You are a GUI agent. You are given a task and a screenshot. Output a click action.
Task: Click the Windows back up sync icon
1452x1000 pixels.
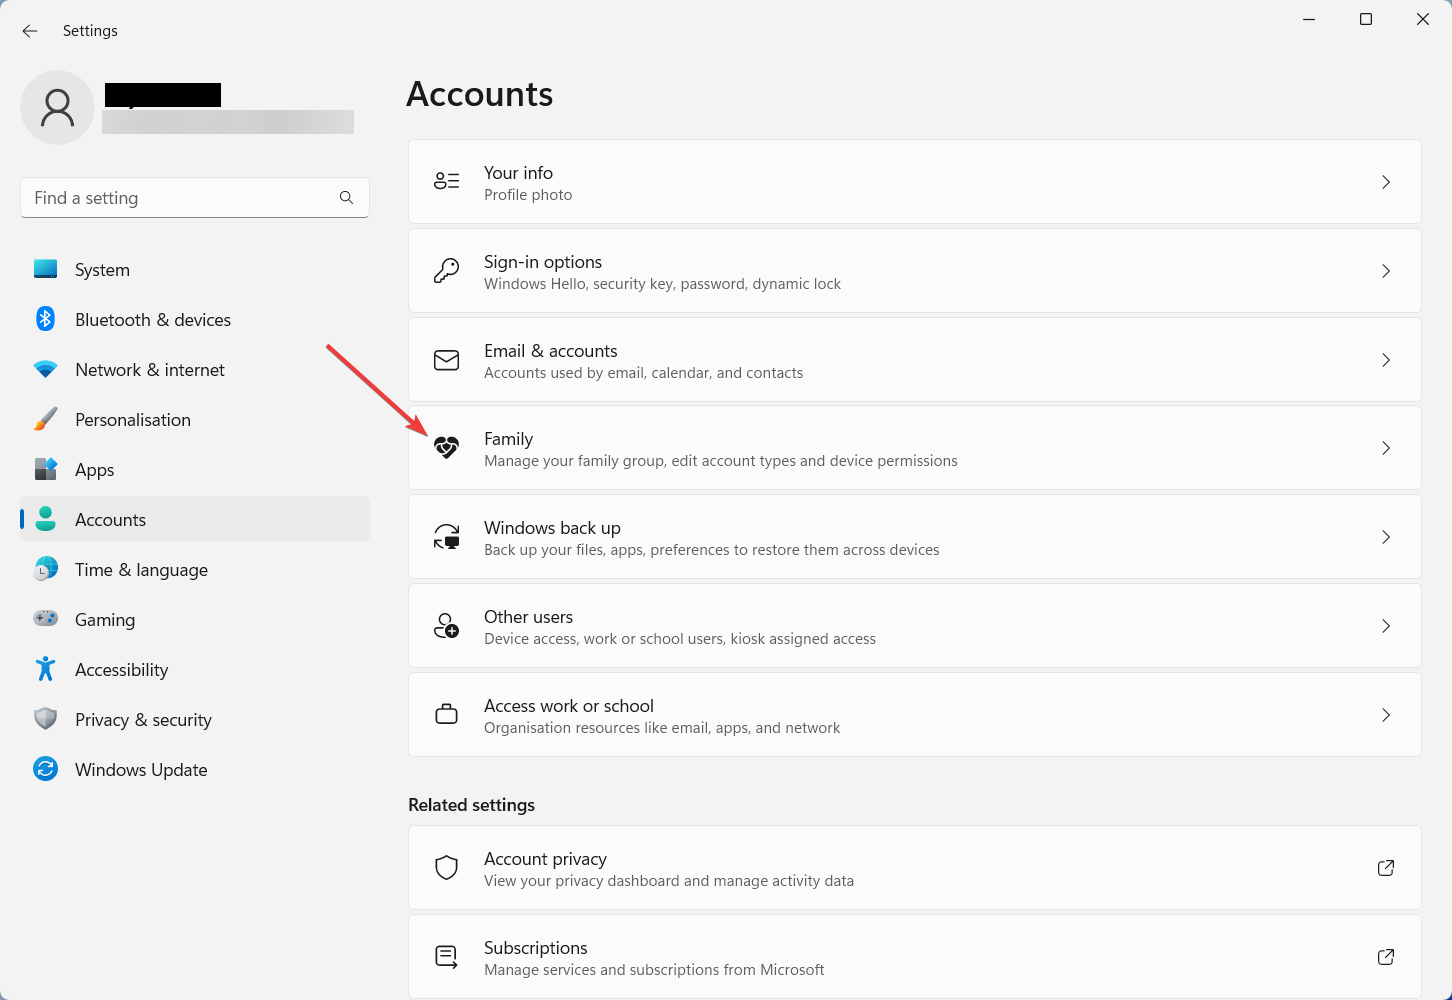tap(446, 537)
